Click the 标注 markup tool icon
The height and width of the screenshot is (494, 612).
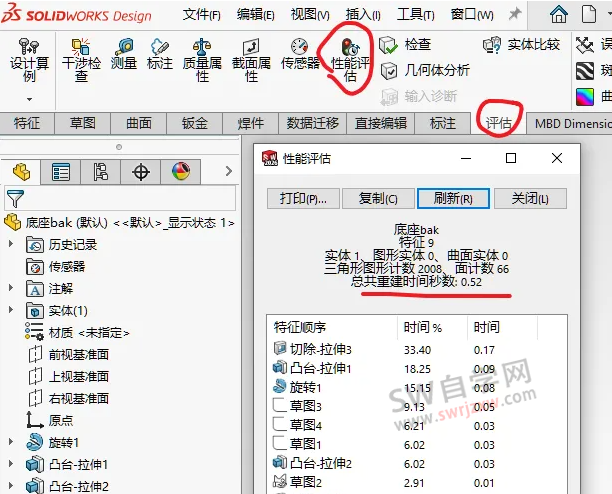click(160, 55)
